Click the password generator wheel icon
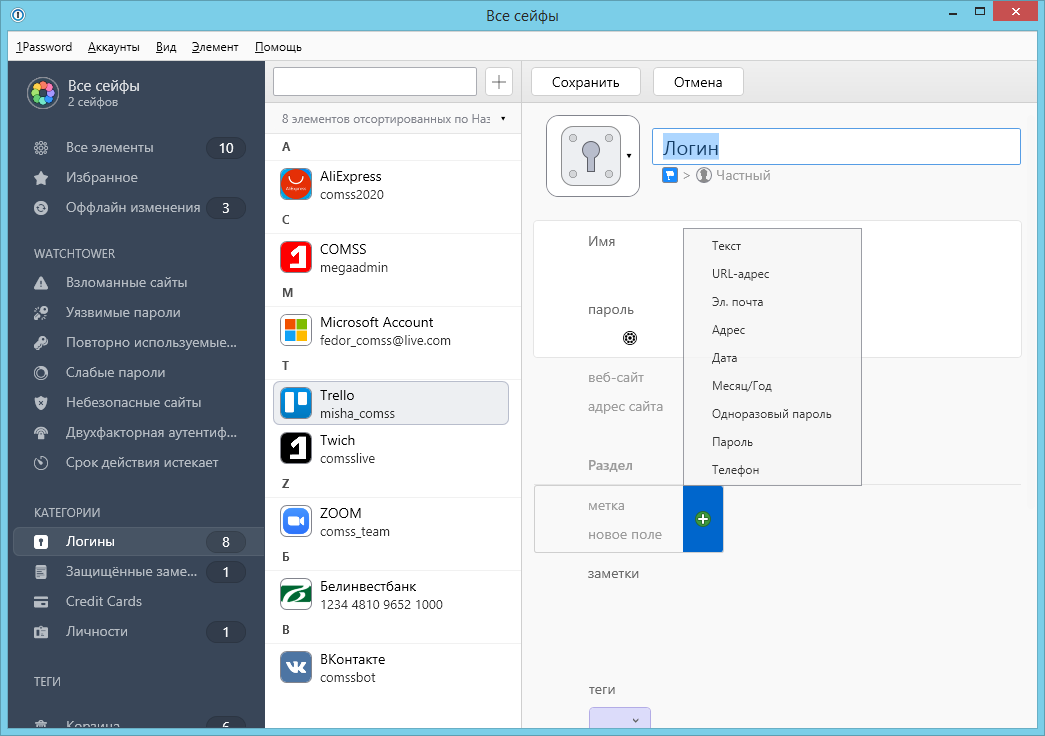1045x736 pixels. point(630,338)
